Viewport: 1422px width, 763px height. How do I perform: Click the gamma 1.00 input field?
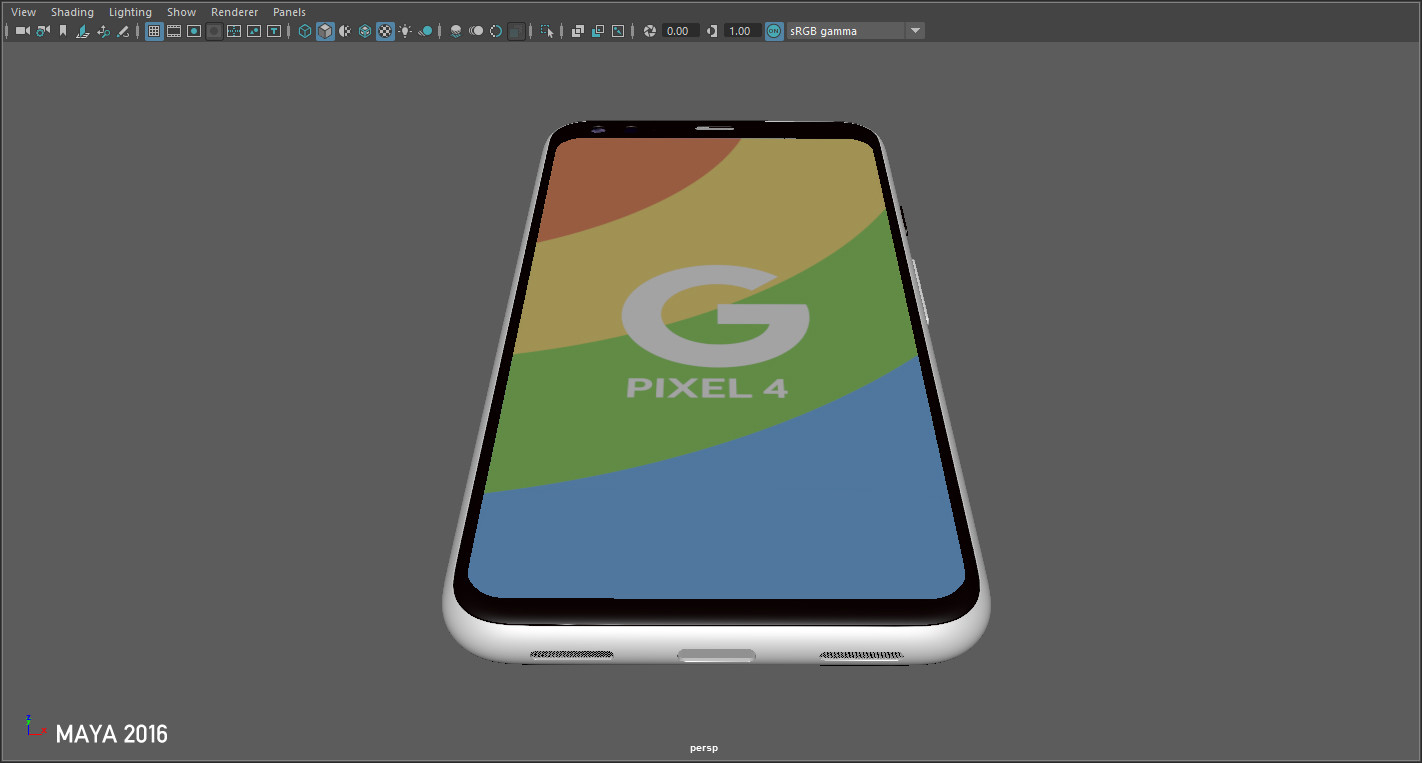point(741,31)
